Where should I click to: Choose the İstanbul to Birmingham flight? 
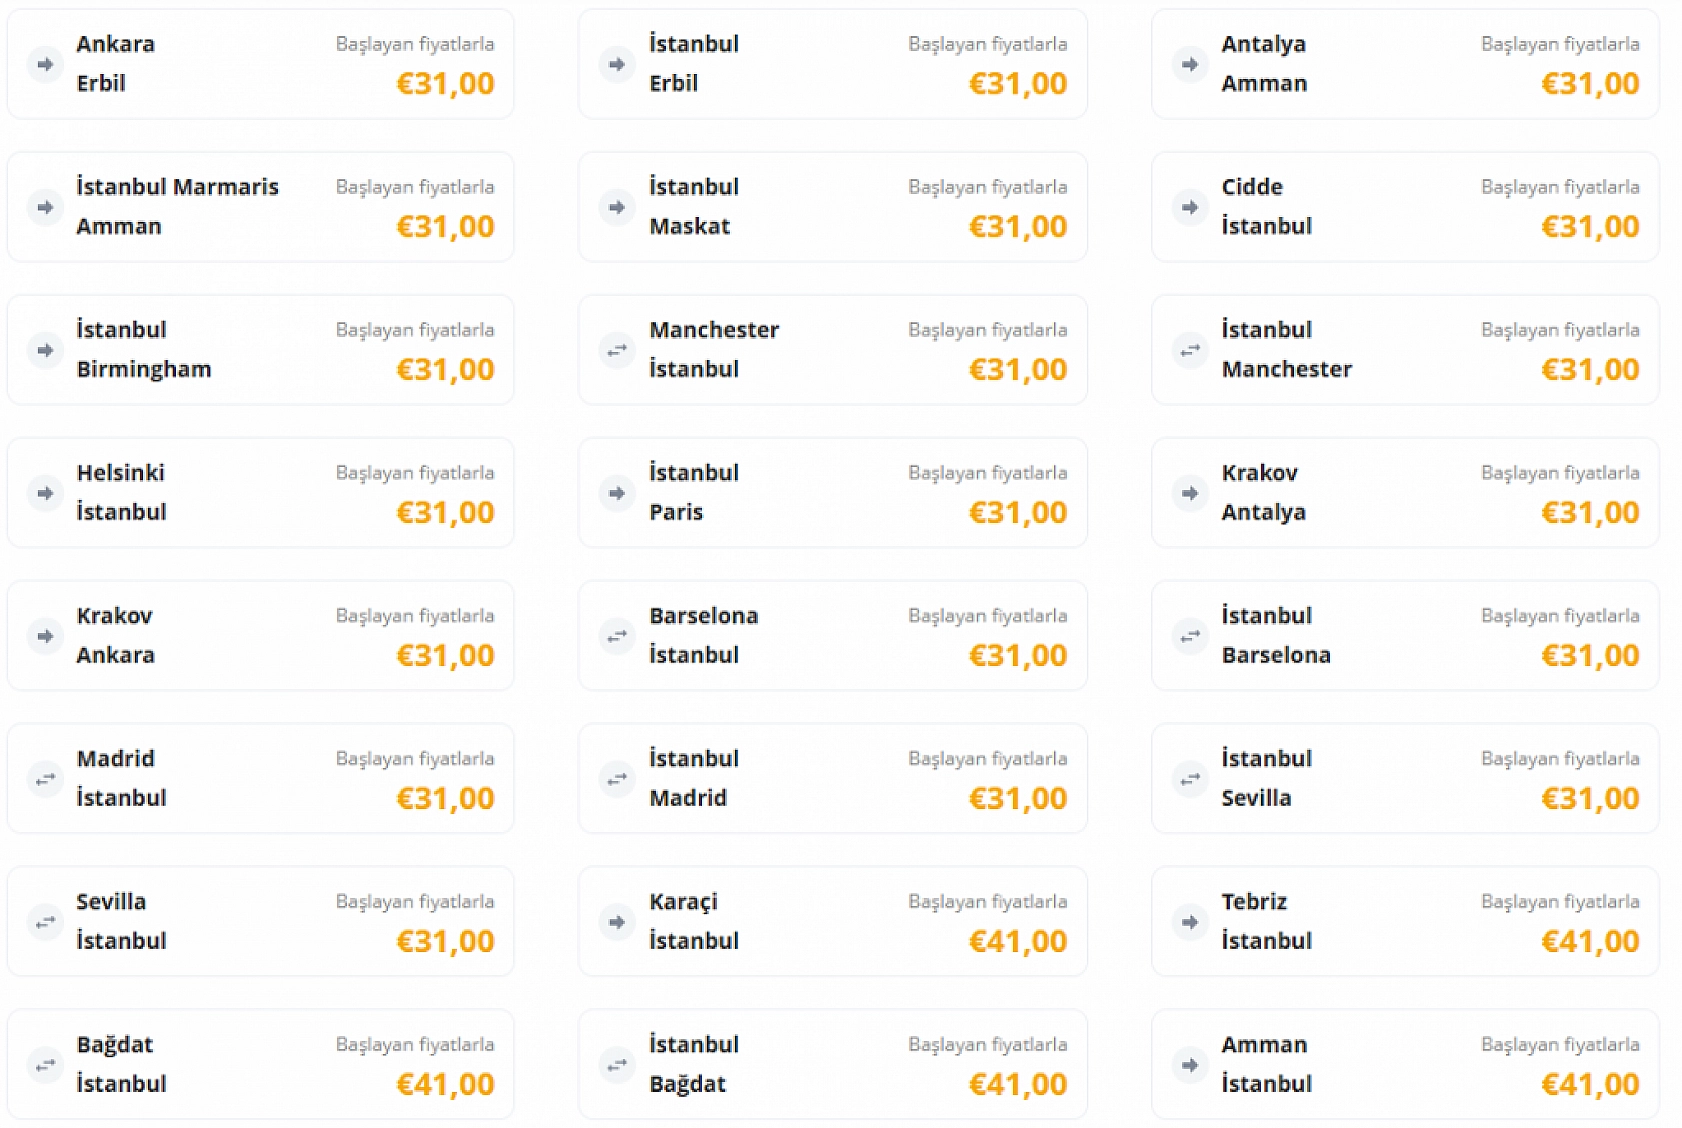click(x=260, y=350)
